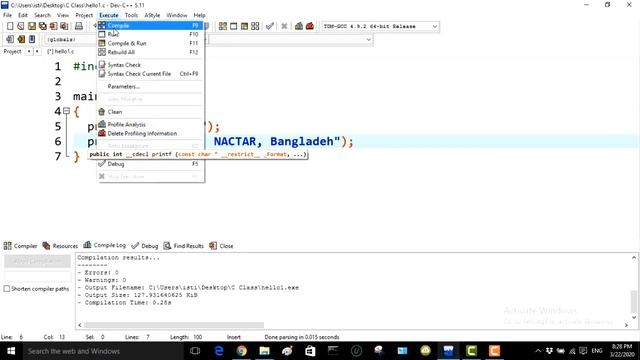Select Run in the Execute menu

tap(150, 34)
